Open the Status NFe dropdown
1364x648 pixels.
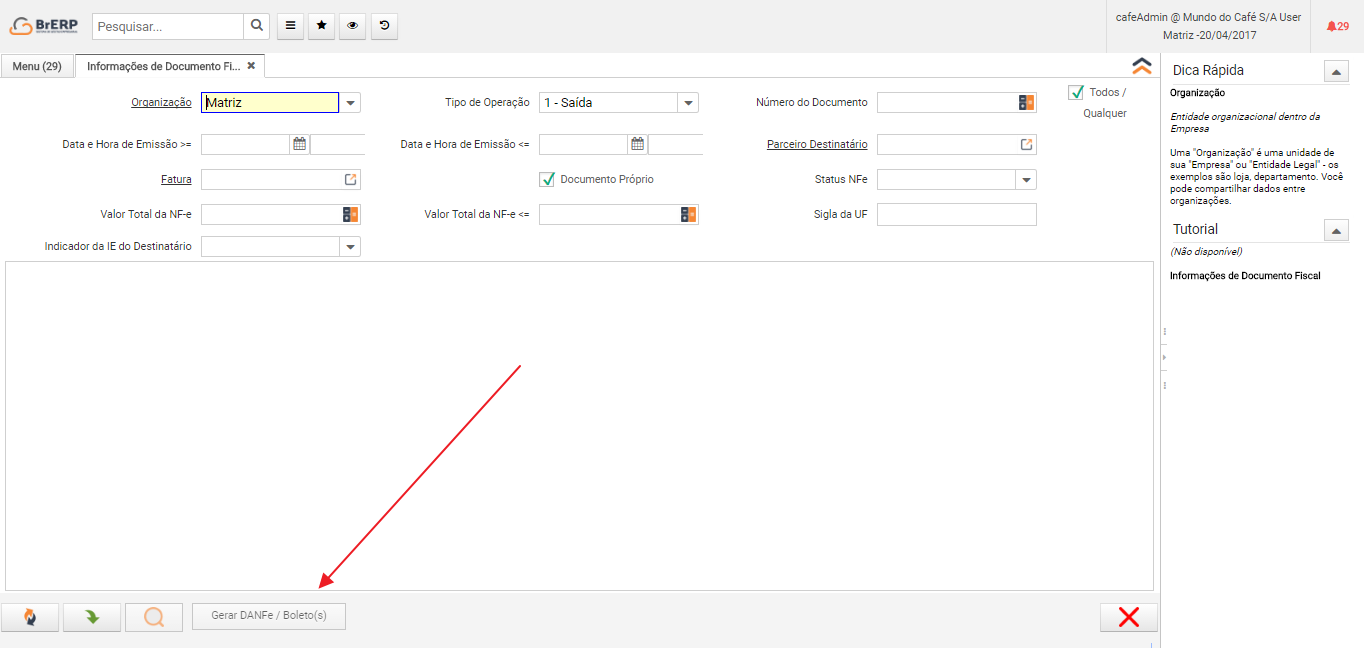pyautogui.click(x=1026, y=180)
